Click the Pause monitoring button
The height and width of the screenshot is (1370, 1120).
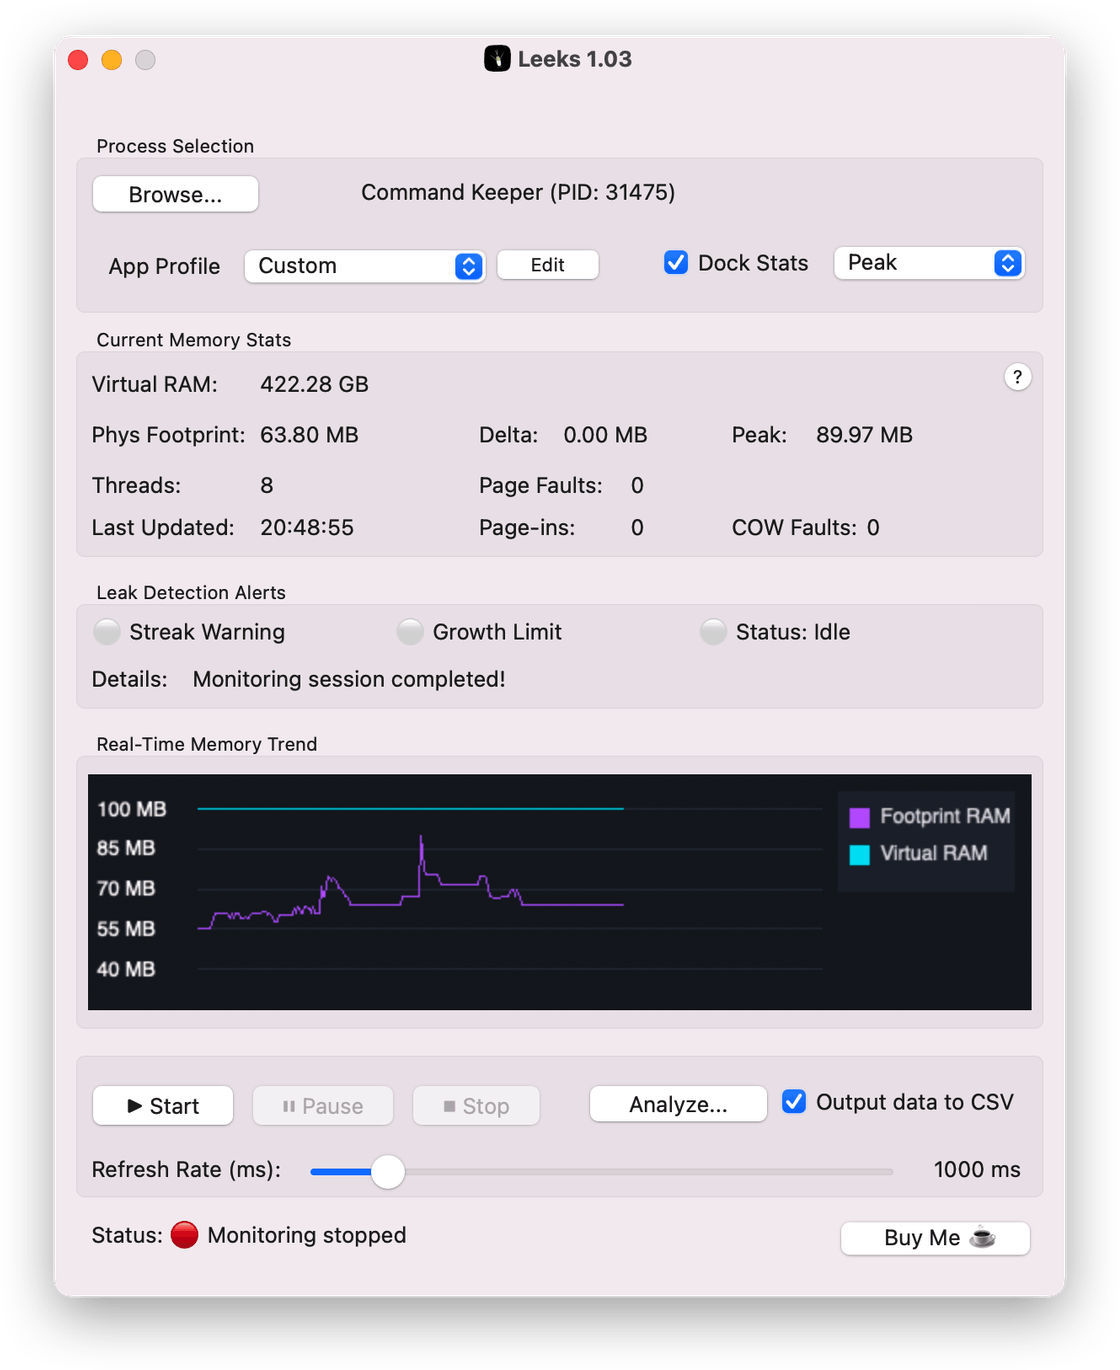tap(323, 1106)
